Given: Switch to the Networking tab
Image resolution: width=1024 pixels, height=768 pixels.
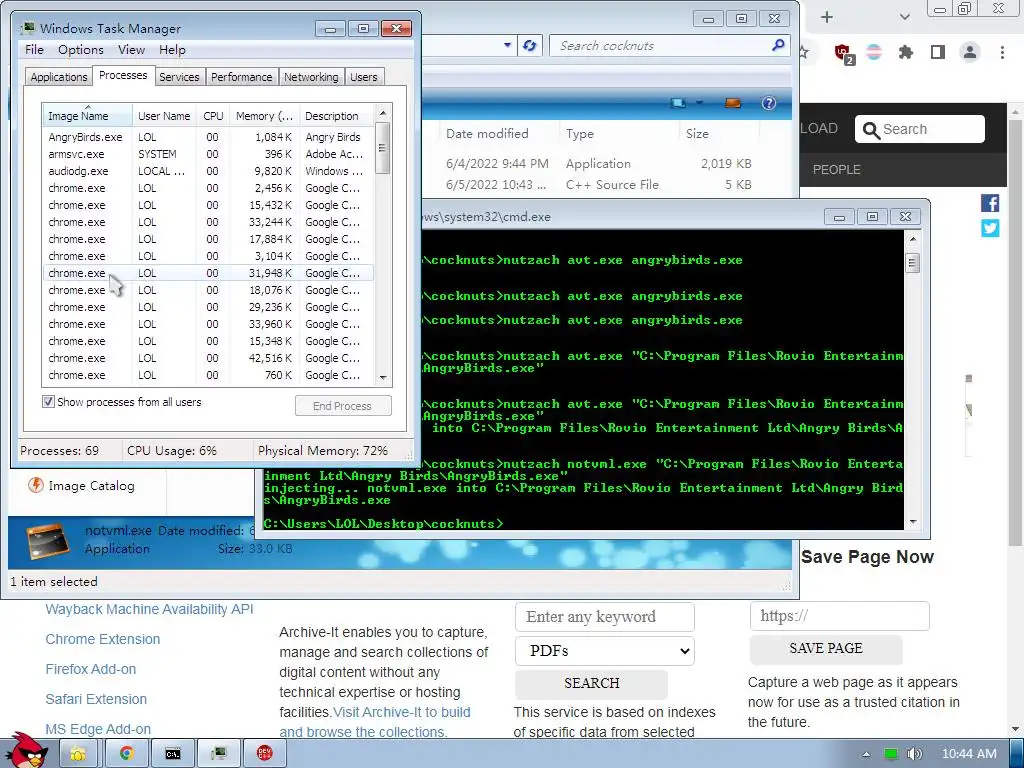Looking at the screenshot, I should pyautogui.click(x=312, y=77).
